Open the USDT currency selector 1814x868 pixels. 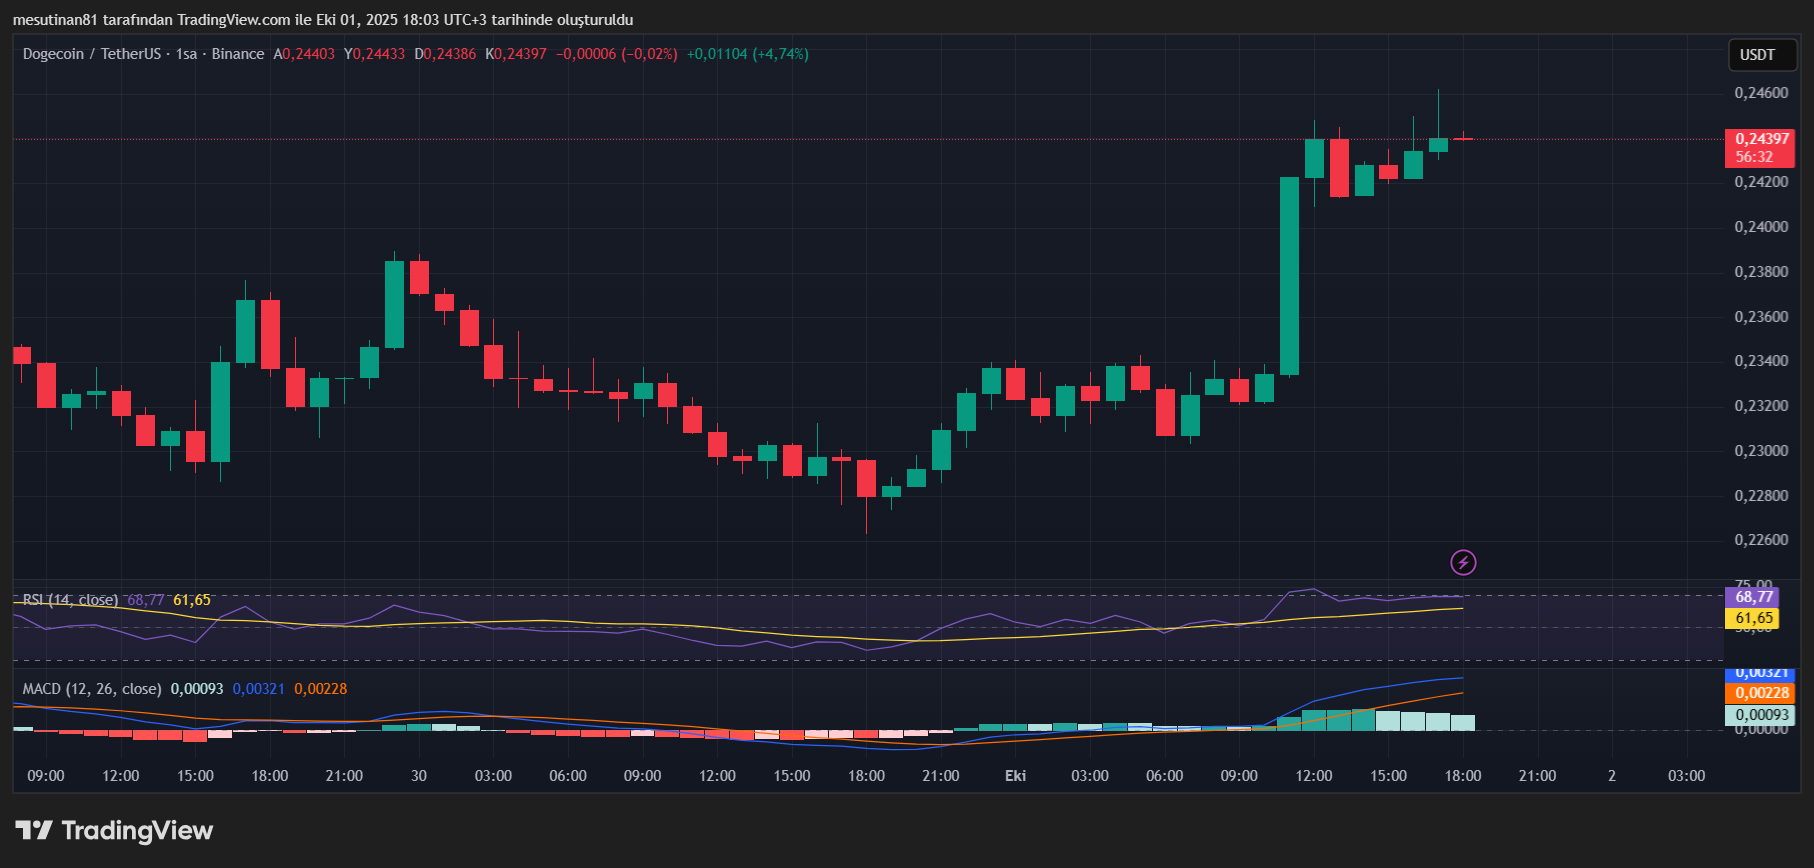[x=1757, y=55]
